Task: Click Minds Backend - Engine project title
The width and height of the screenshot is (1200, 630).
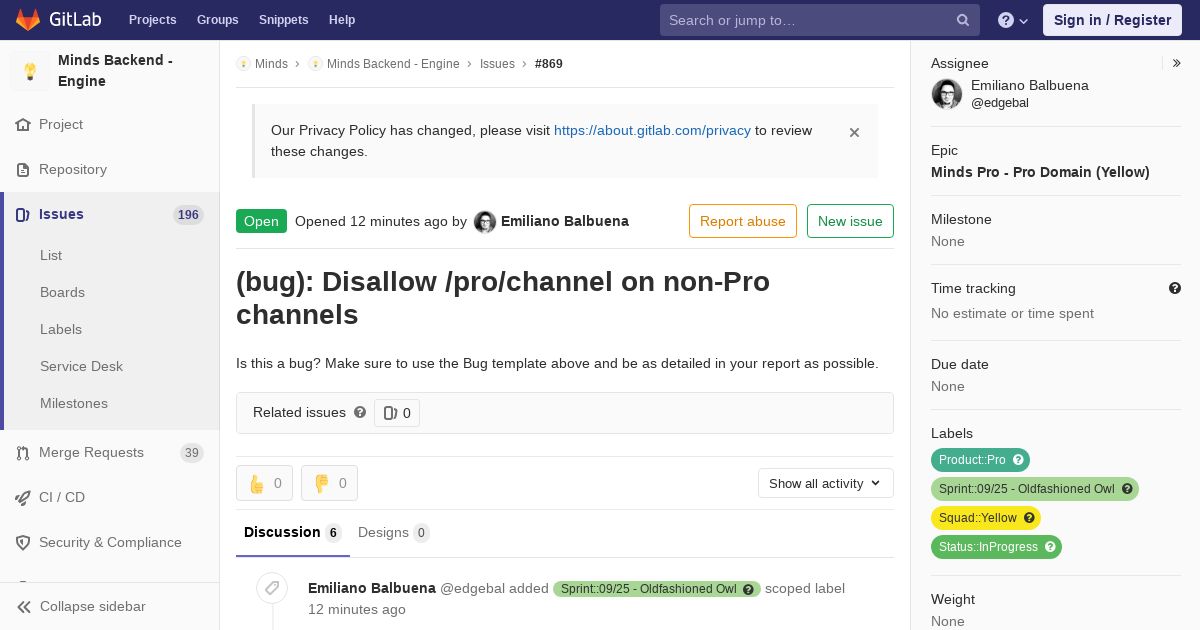Action: (x=115, y=71)
